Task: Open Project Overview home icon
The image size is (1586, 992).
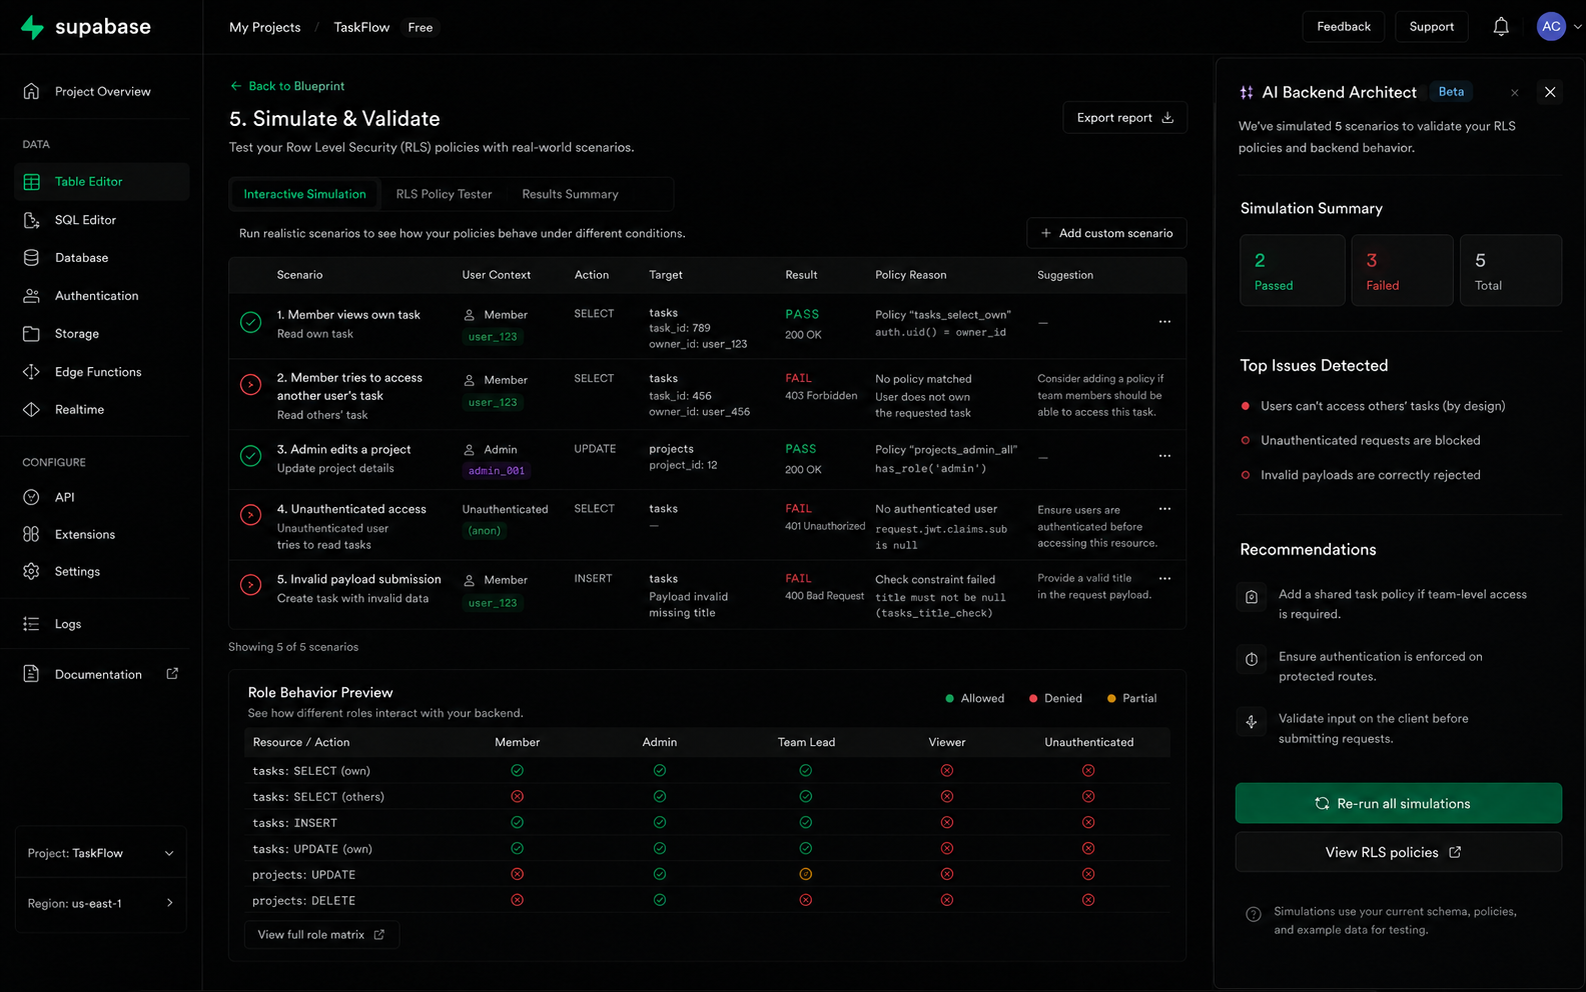Action: pyautogui.click(x=32, y=91)
